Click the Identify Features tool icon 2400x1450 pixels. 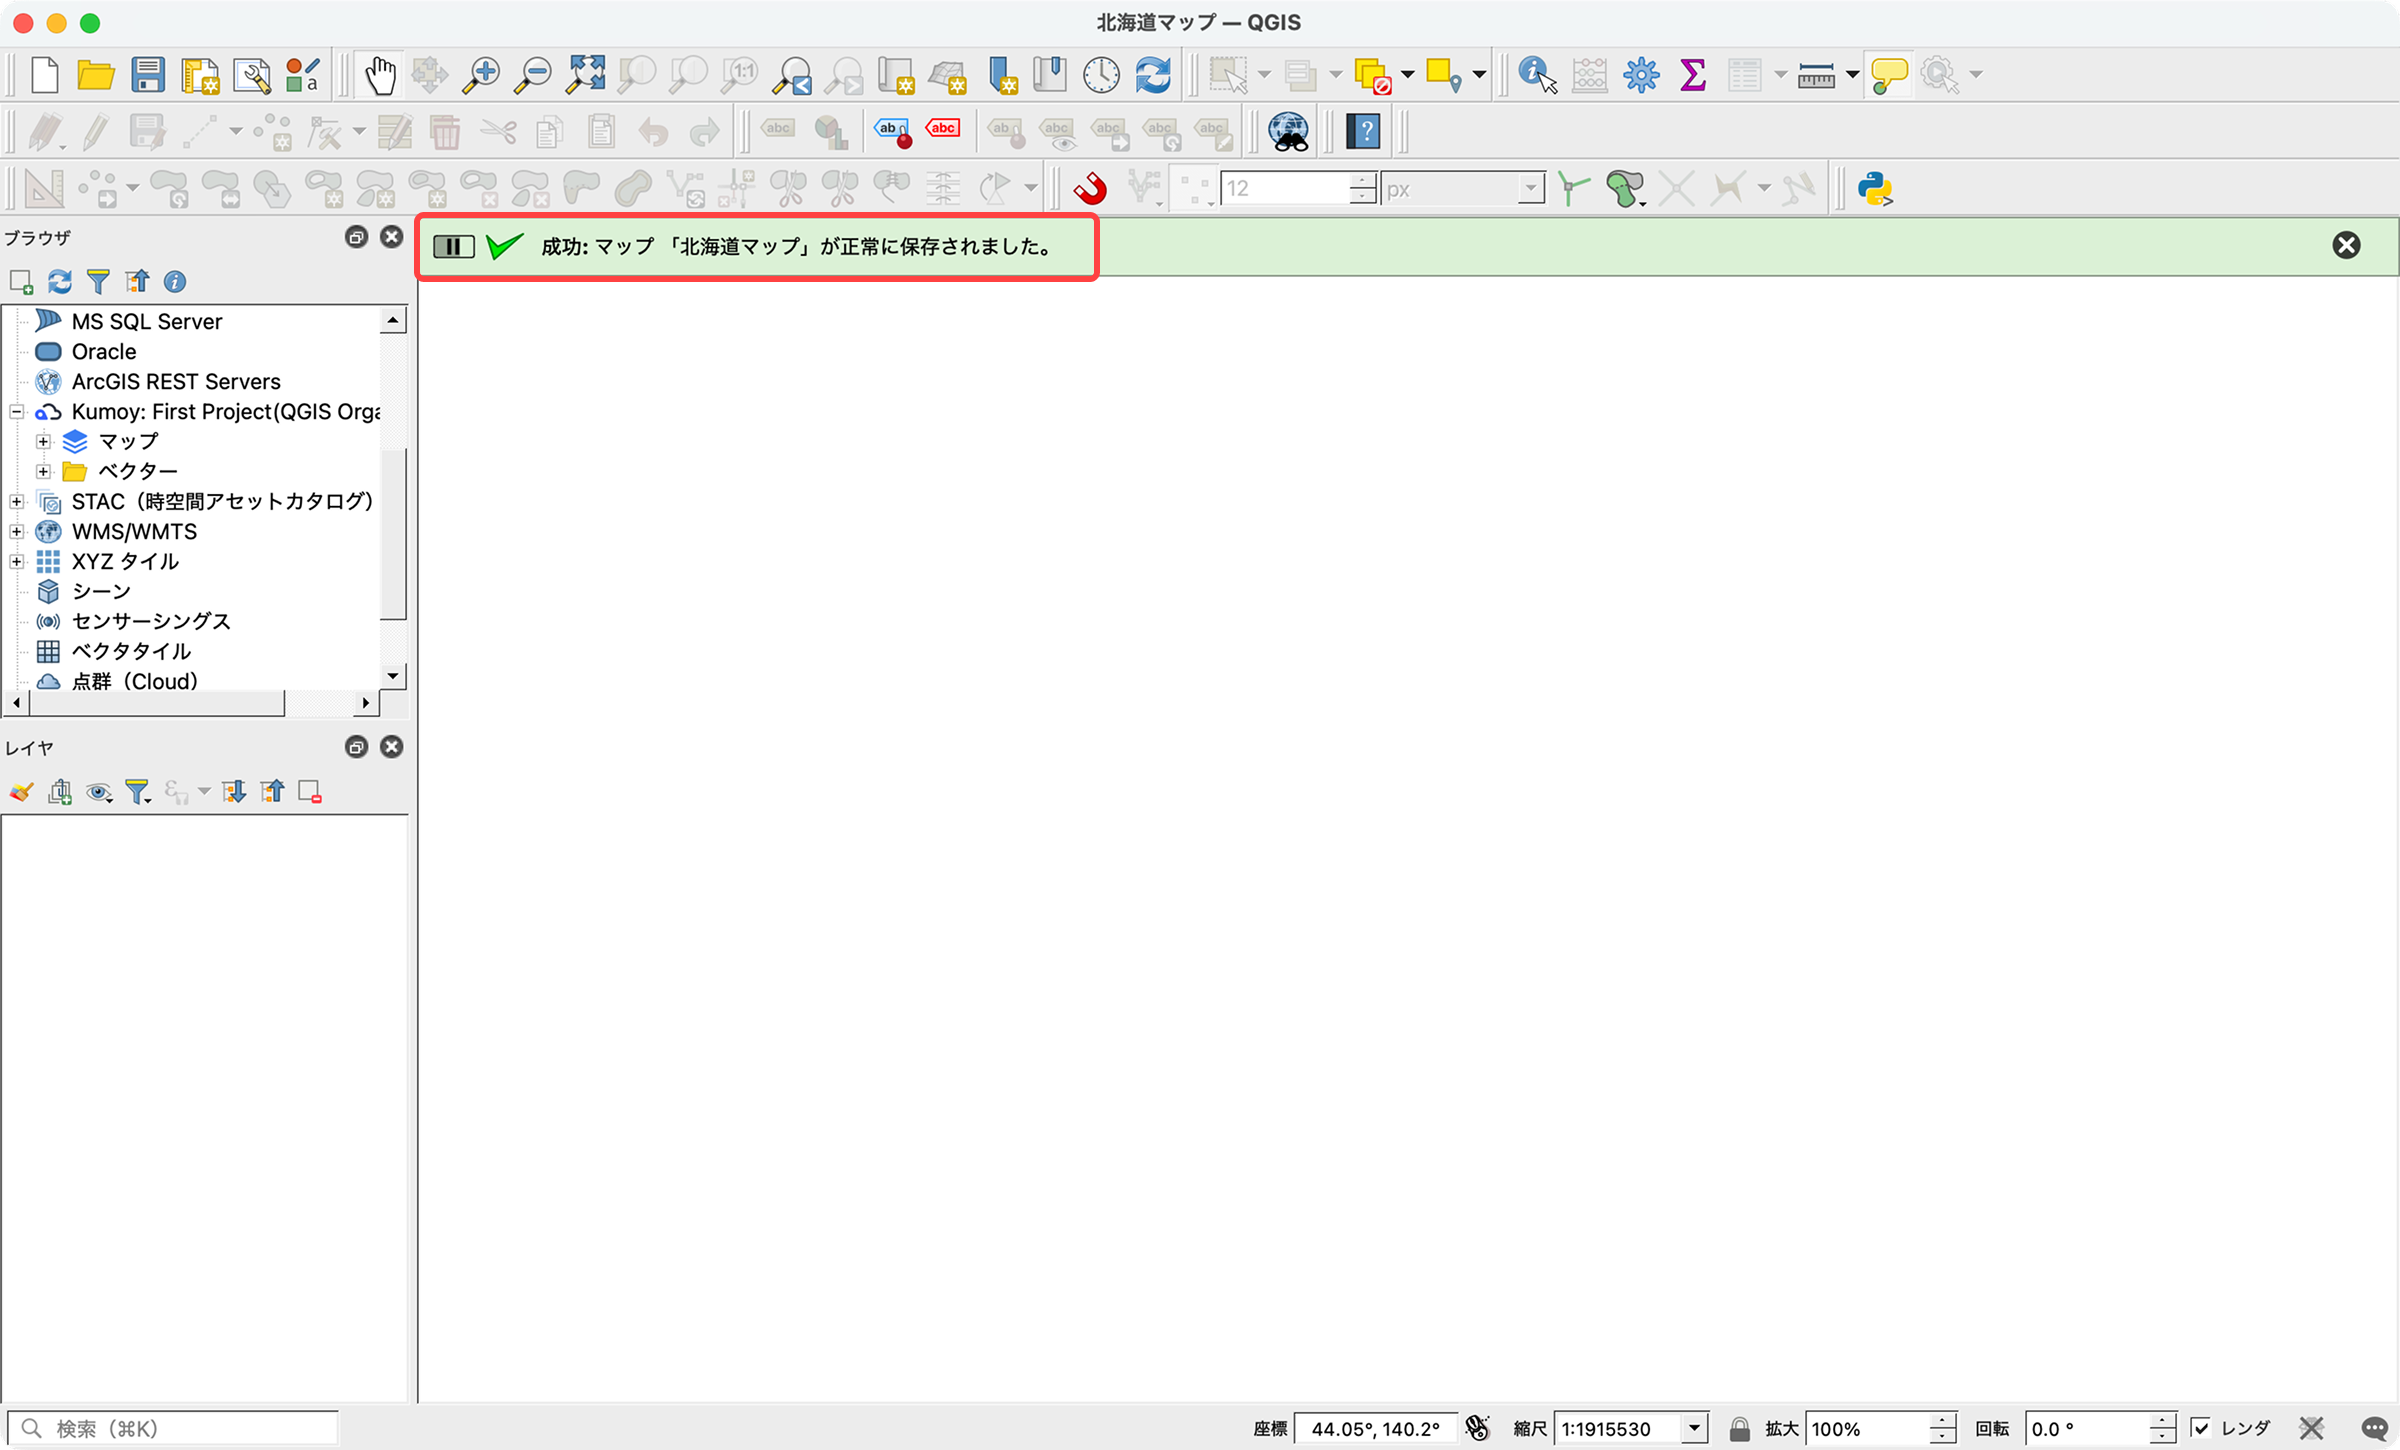pyautogui.click(x=1536, y=75)
